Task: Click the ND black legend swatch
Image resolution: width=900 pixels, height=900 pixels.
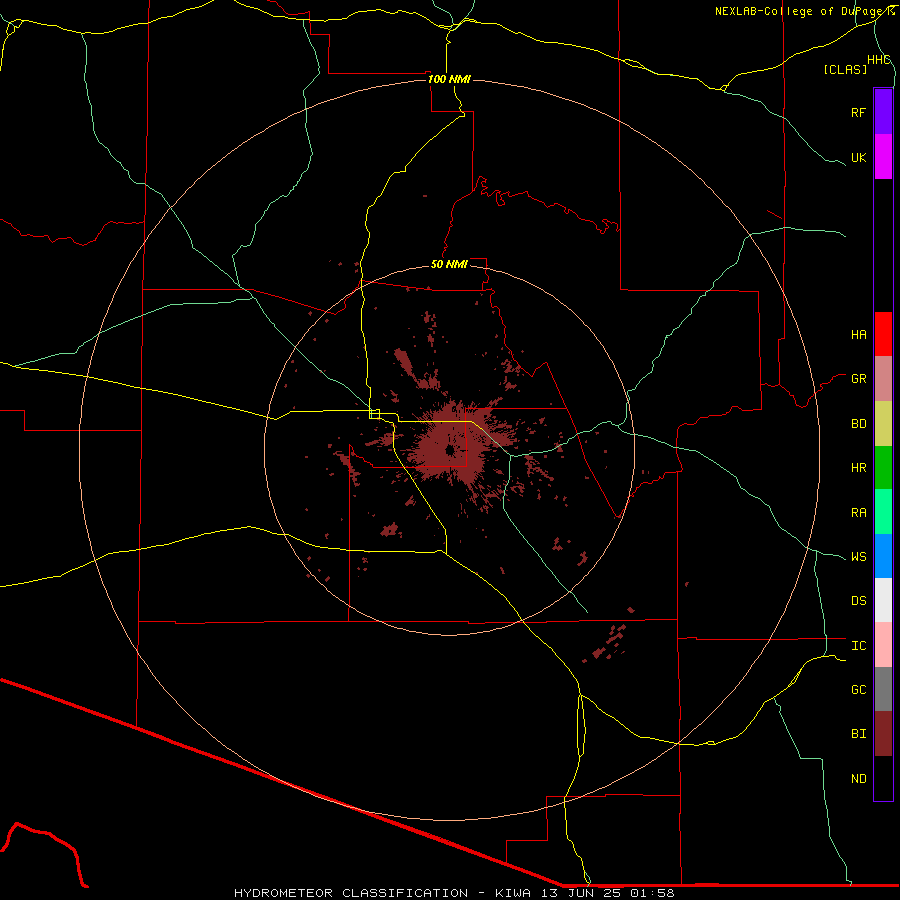Action: click(x=883, y=778)
